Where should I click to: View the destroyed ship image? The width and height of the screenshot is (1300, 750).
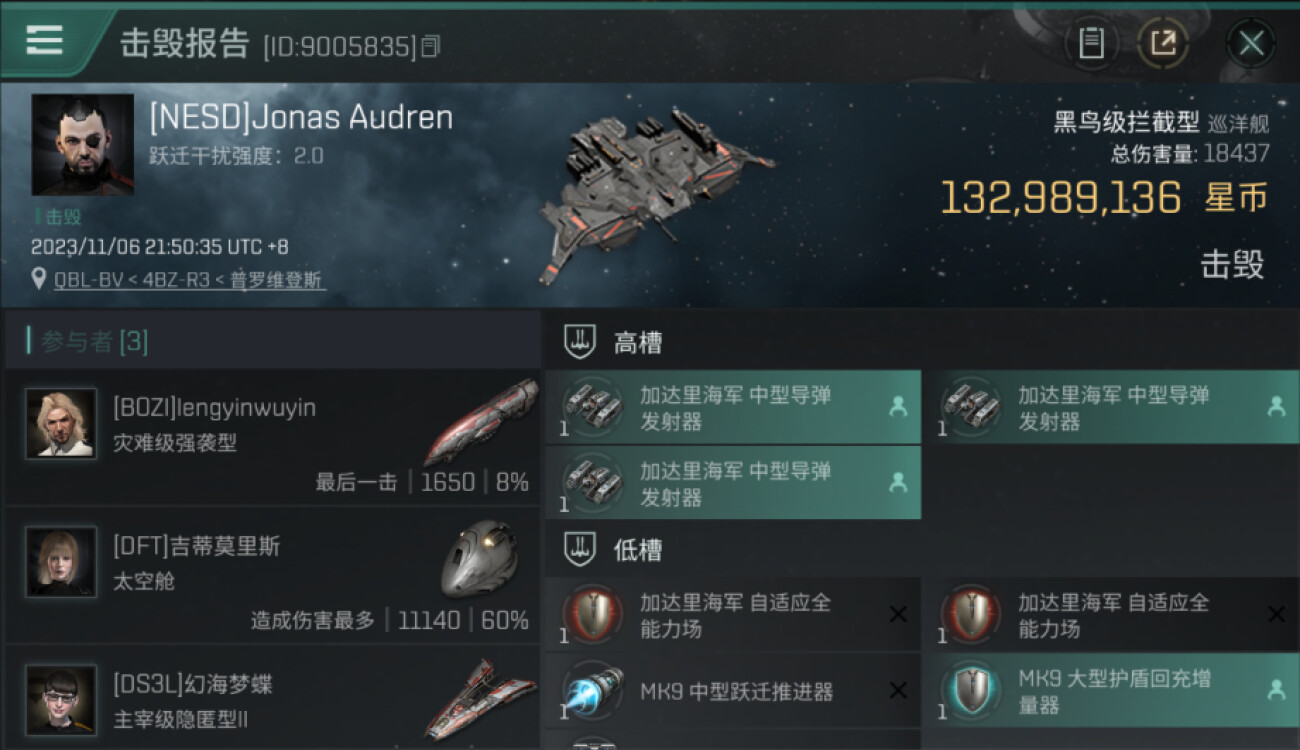click(655, 195)
